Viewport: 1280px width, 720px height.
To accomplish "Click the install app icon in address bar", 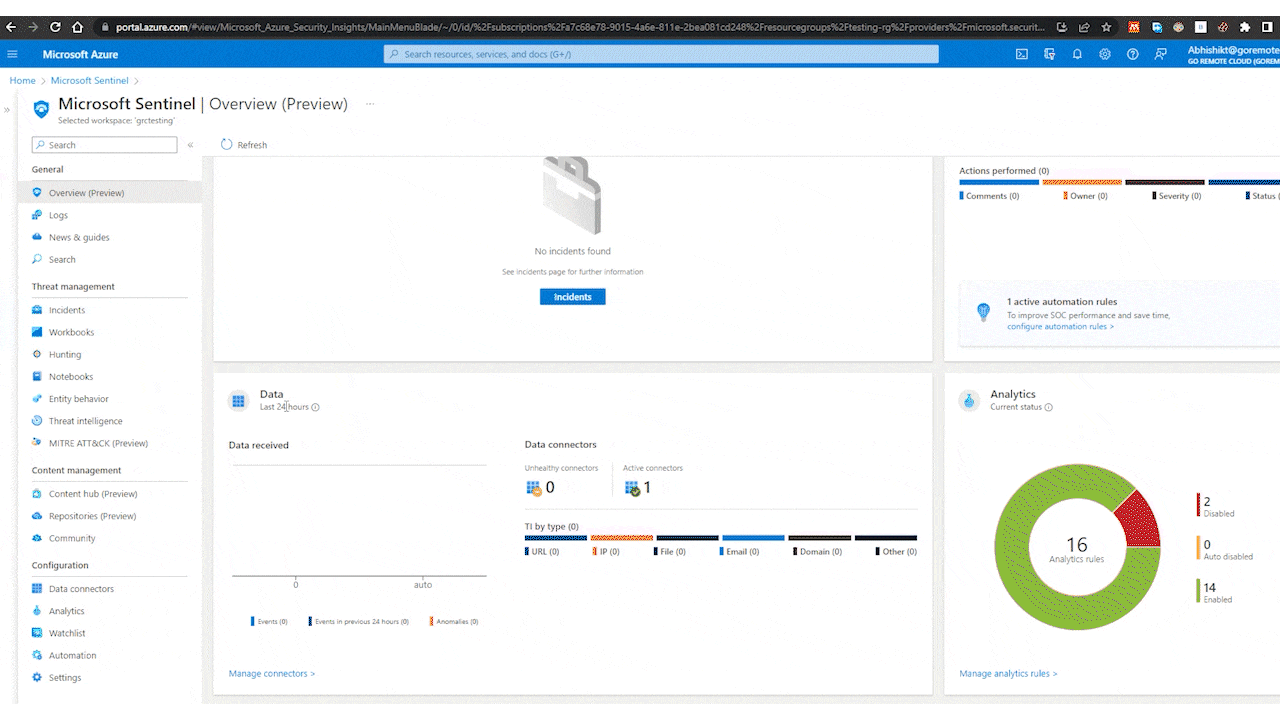I will (1060, 27).
